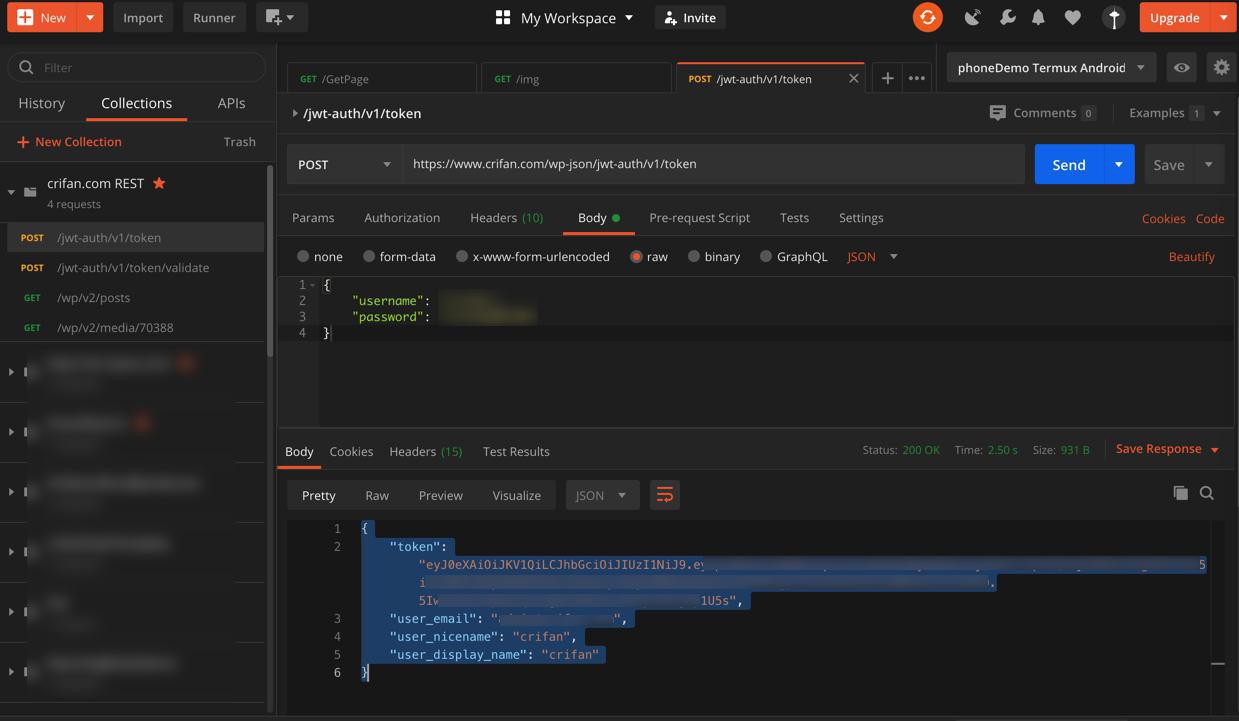Viewport: 1239px width, 721px height.
Task: Click the orange sync status icon
Action: click(927, 17)
